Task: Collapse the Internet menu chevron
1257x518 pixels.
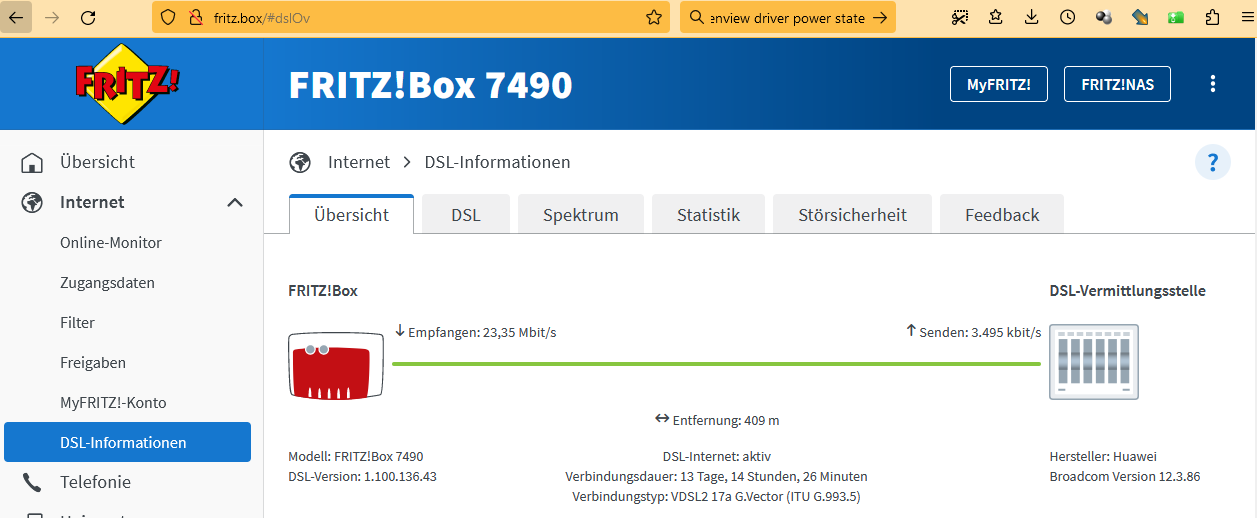Action: click(x=235, y=202)
